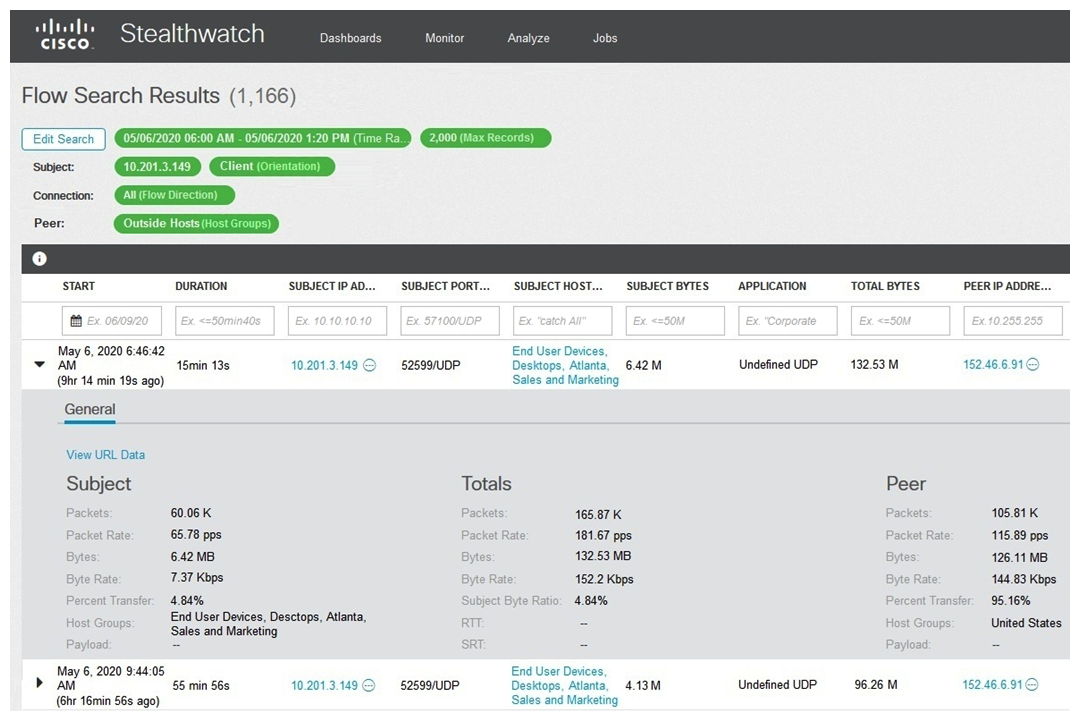Open the host groups link in the 6:46:42 row
This screenshot has height=717, width=1079.
tap(565, 365)
